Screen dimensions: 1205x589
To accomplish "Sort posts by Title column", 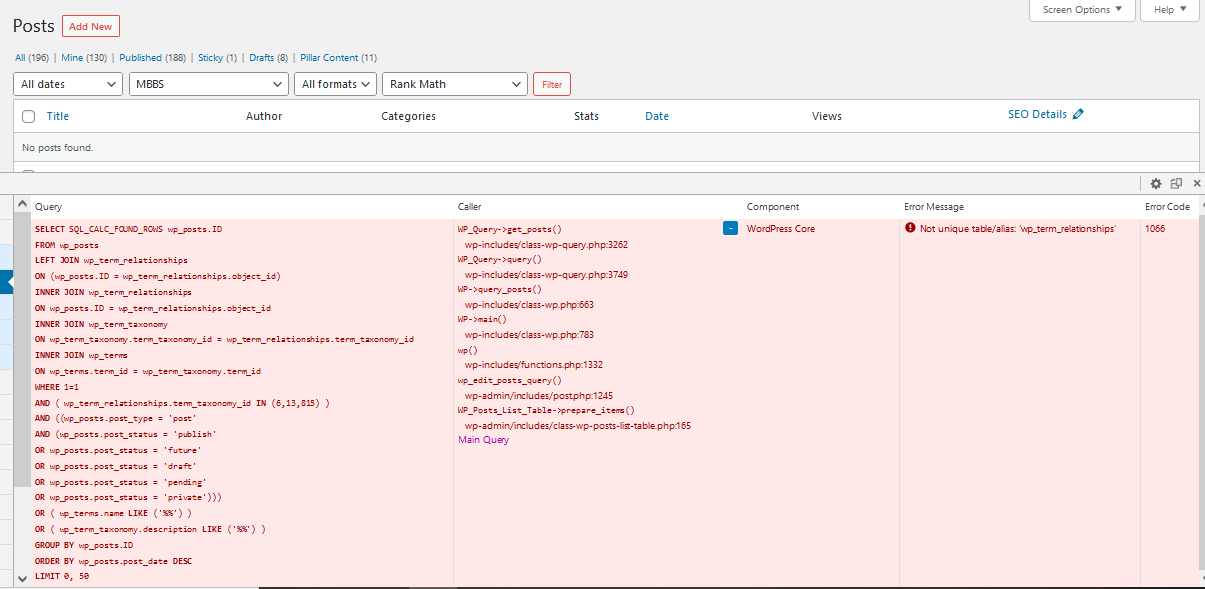I will pos(58,116).
